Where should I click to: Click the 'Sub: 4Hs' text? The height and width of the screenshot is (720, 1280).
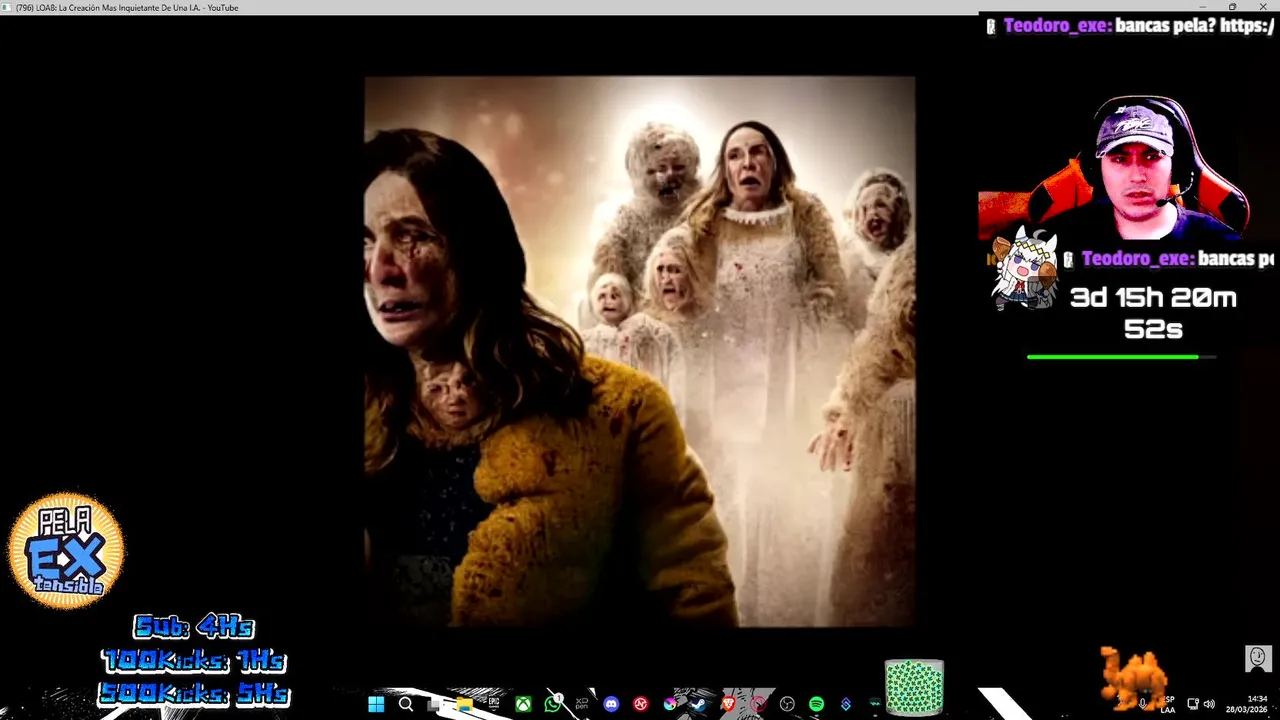[194, 627]
